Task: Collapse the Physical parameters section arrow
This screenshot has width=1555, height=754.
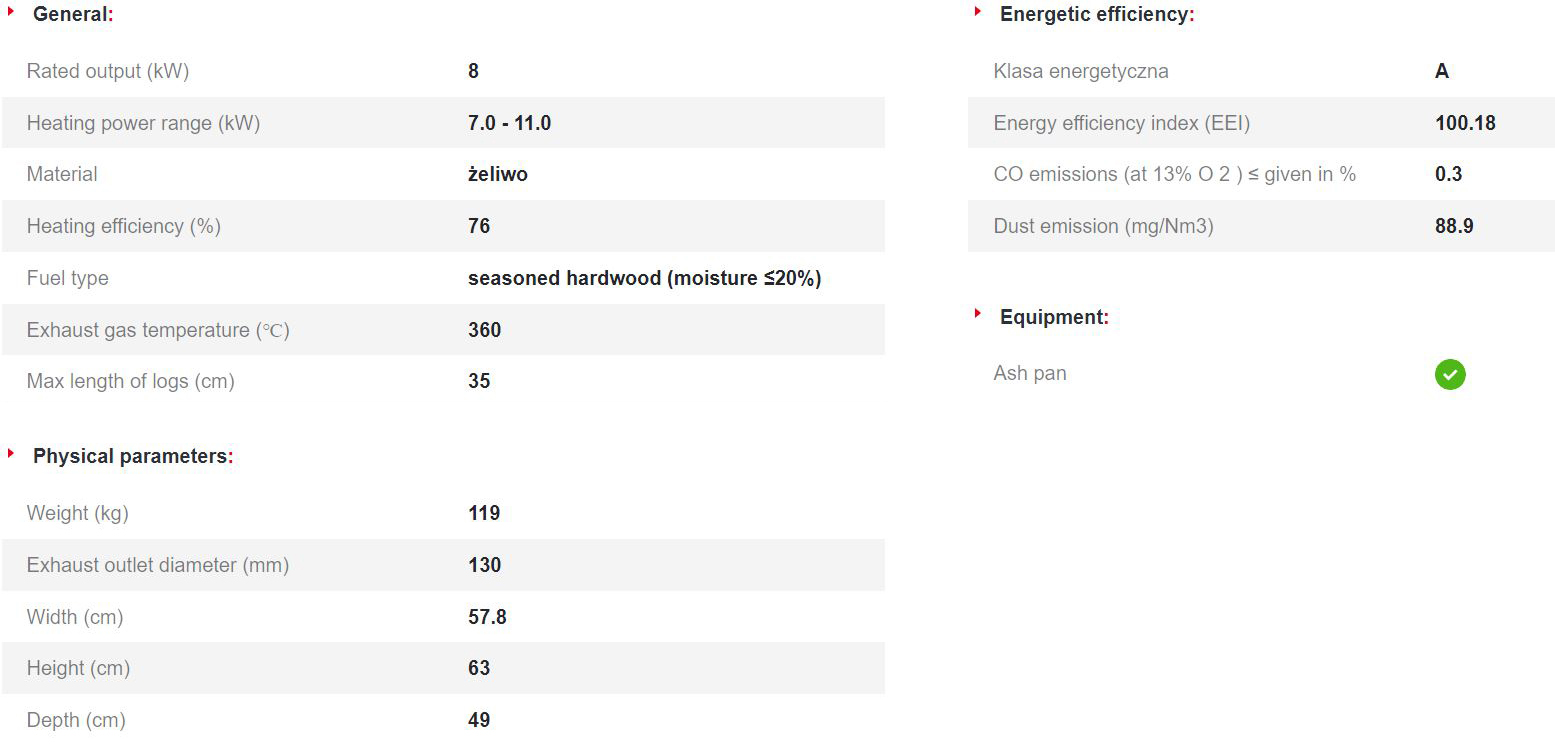Action: [x=11, y=454]
